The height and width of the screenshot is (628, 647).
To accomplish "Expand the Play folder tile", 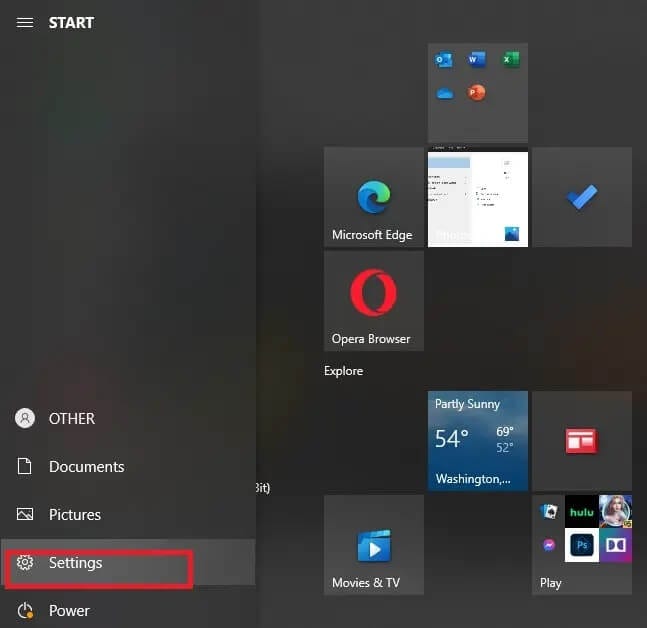I will tap(582, 545).
